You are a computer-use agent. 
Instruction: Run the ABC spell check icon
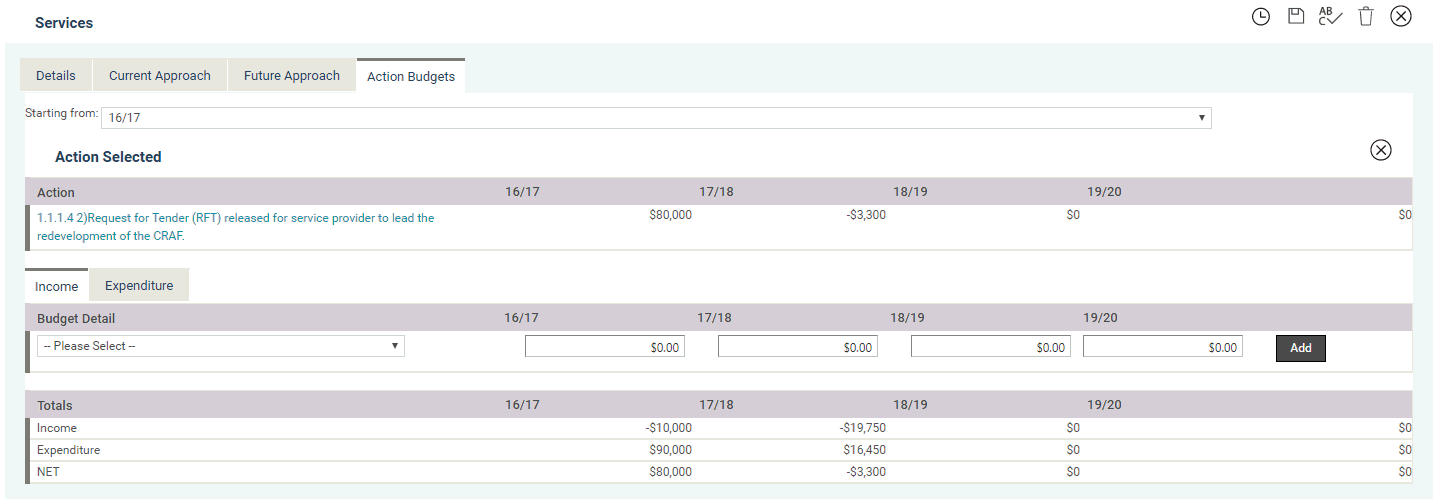point(1330,16)
